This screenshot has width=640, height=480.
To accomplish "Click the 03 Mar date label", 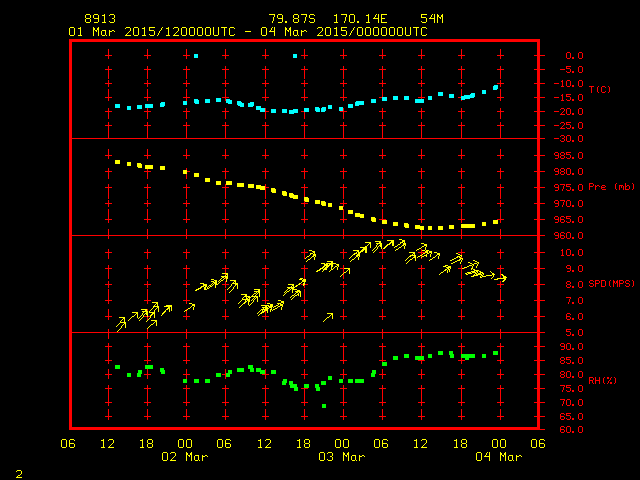I will click(x=342, y=457).
